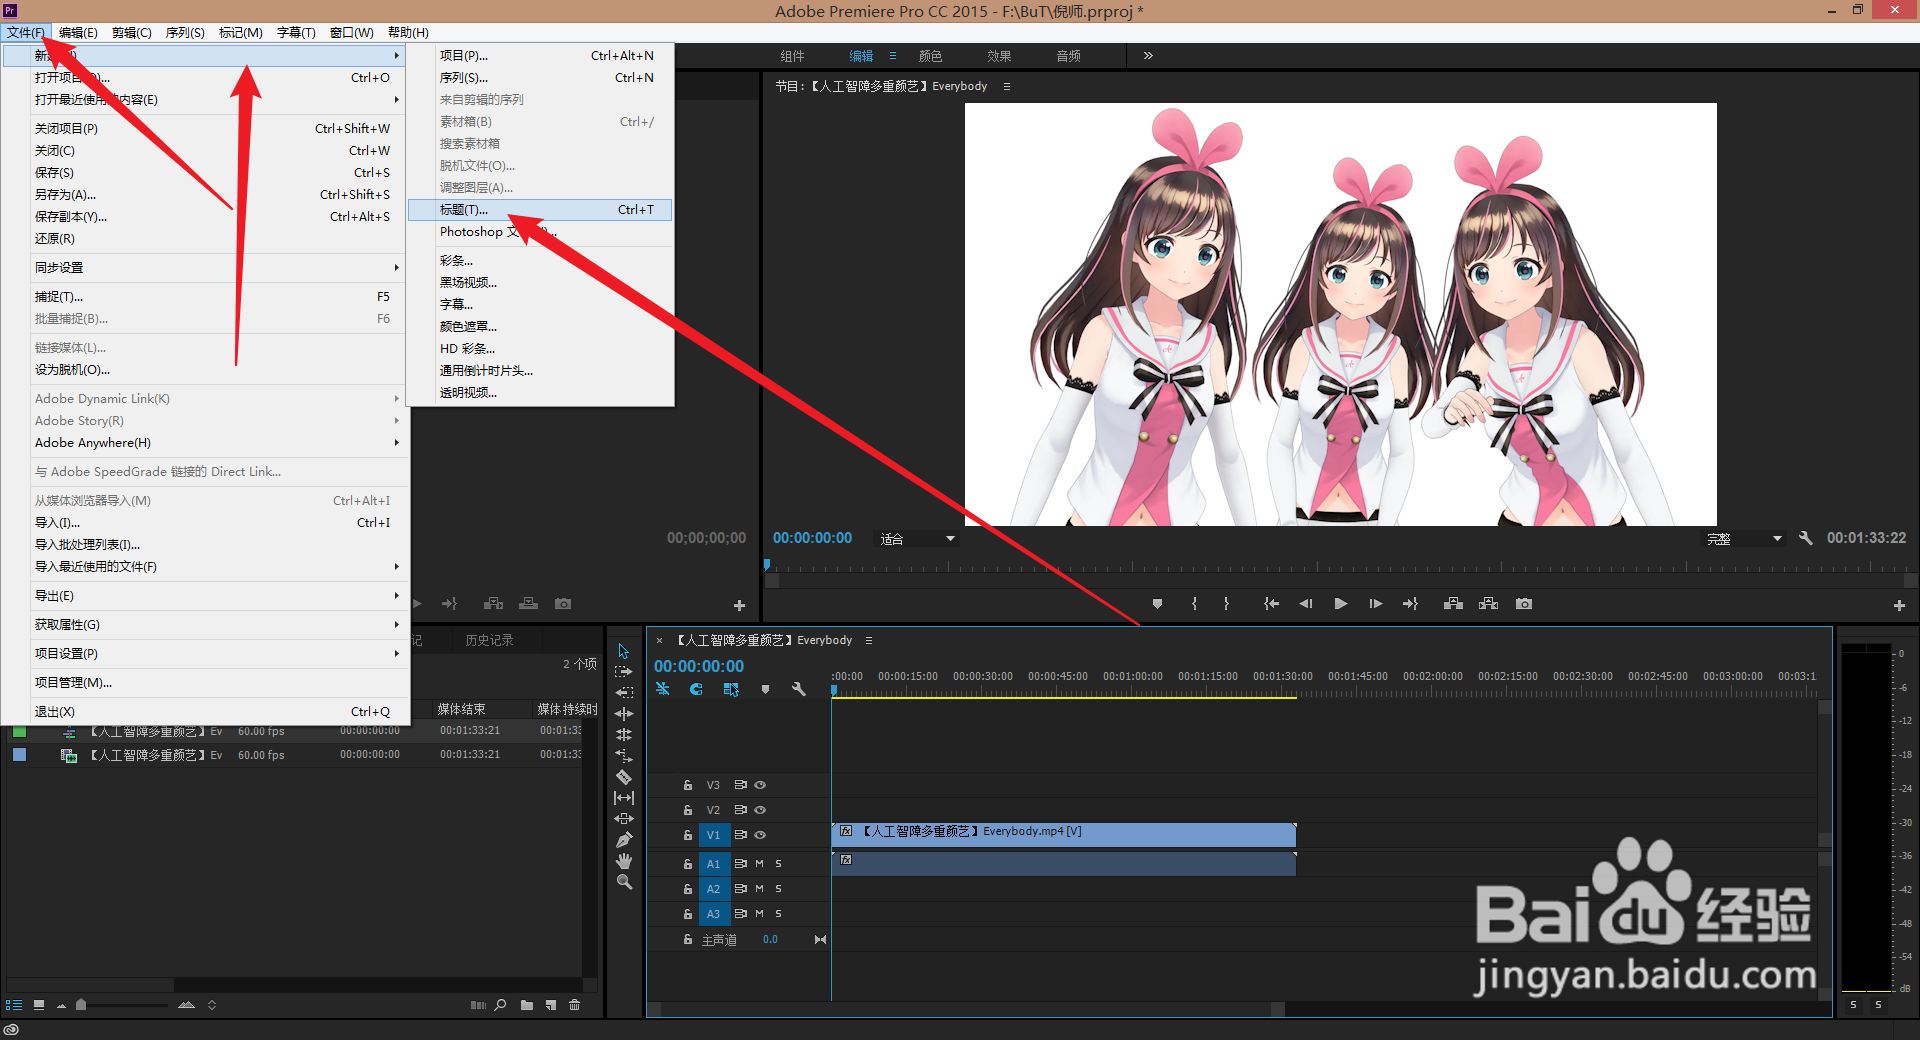Expand 导入最近使用的文件(F) submenu
Viewport: 1920px width, 1040px height.
point(207,567)
